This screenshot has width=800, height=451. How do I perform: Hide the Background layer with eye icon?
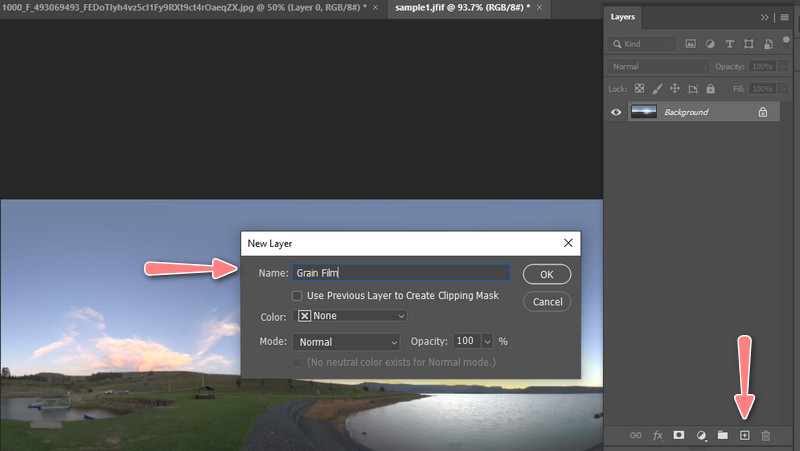[616, 112]
